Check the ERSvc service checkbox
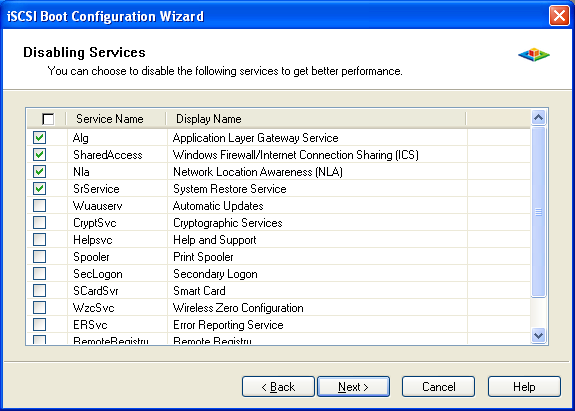 (40, 324)
